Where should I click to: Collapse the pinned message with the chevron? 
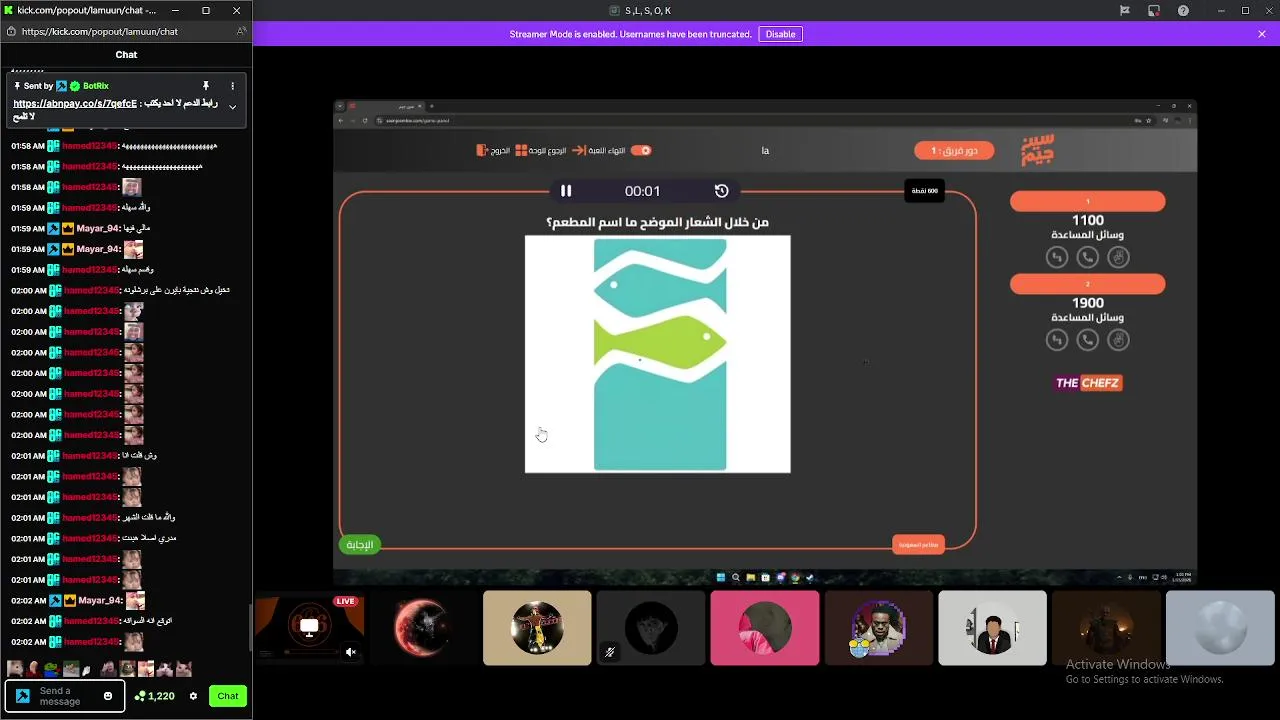click(x=232, y=107)
